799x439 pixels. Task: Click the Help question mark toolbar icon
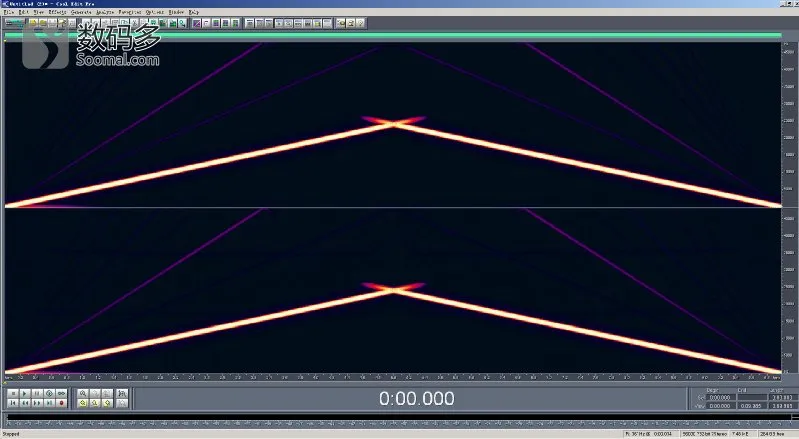360,23
